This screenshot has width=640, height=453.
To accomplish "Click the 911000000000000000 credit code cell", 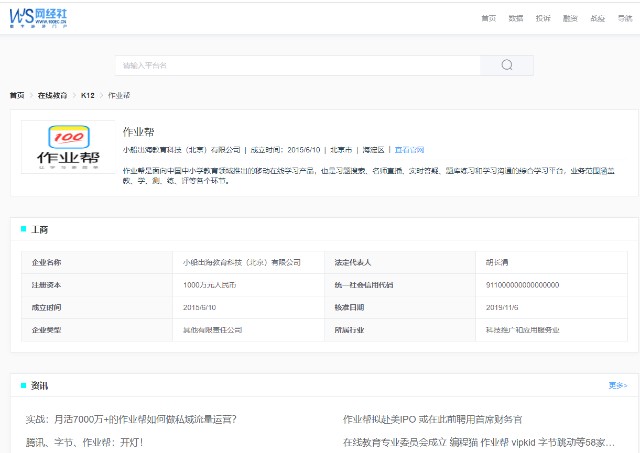I will click(x=551, y=285).
